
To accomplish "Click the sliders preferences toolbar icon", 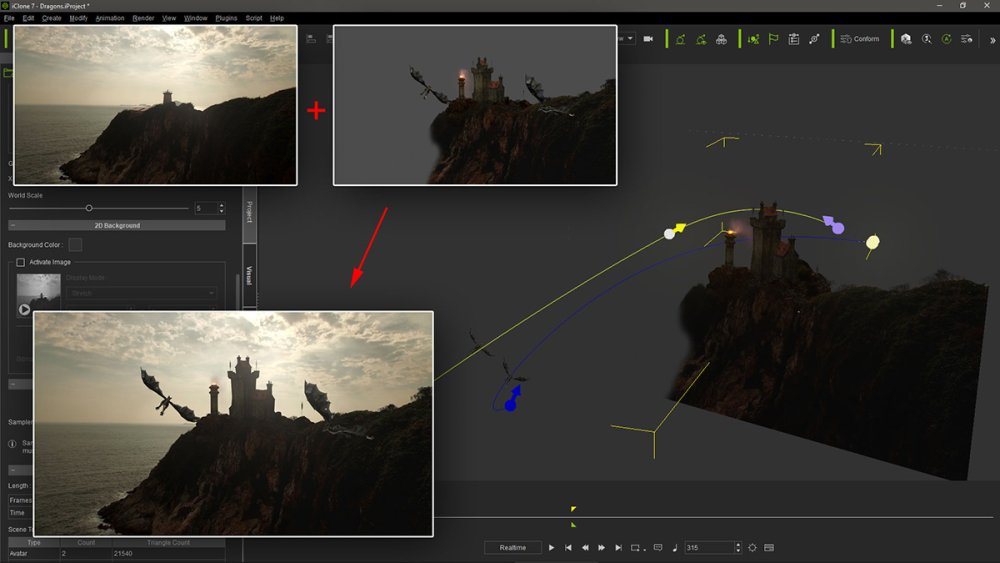I will (x=967, y=39).
